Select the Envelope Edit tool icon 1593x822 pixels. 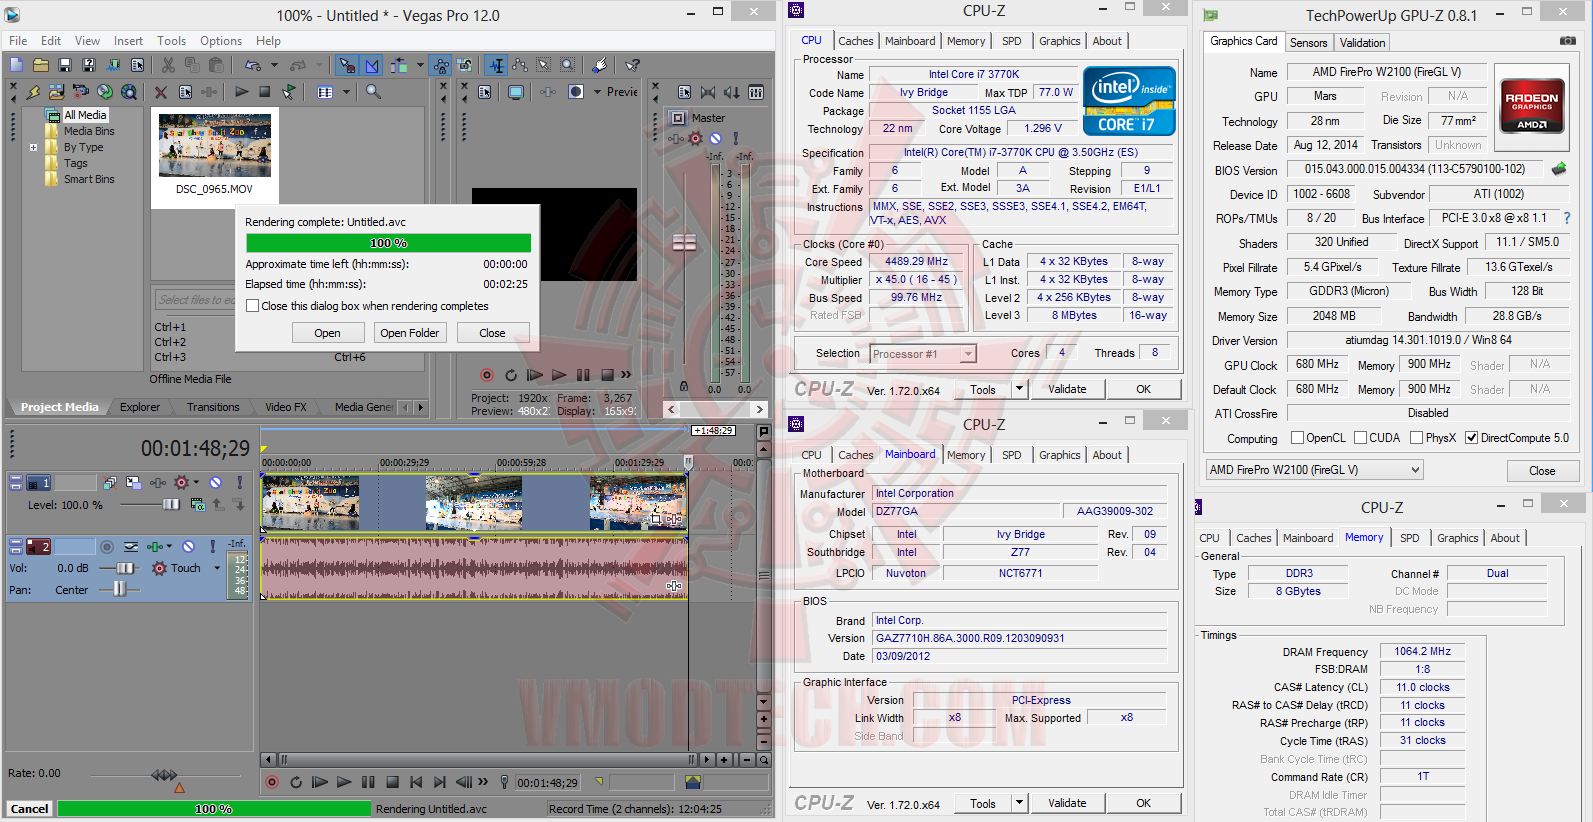[520, 65]
